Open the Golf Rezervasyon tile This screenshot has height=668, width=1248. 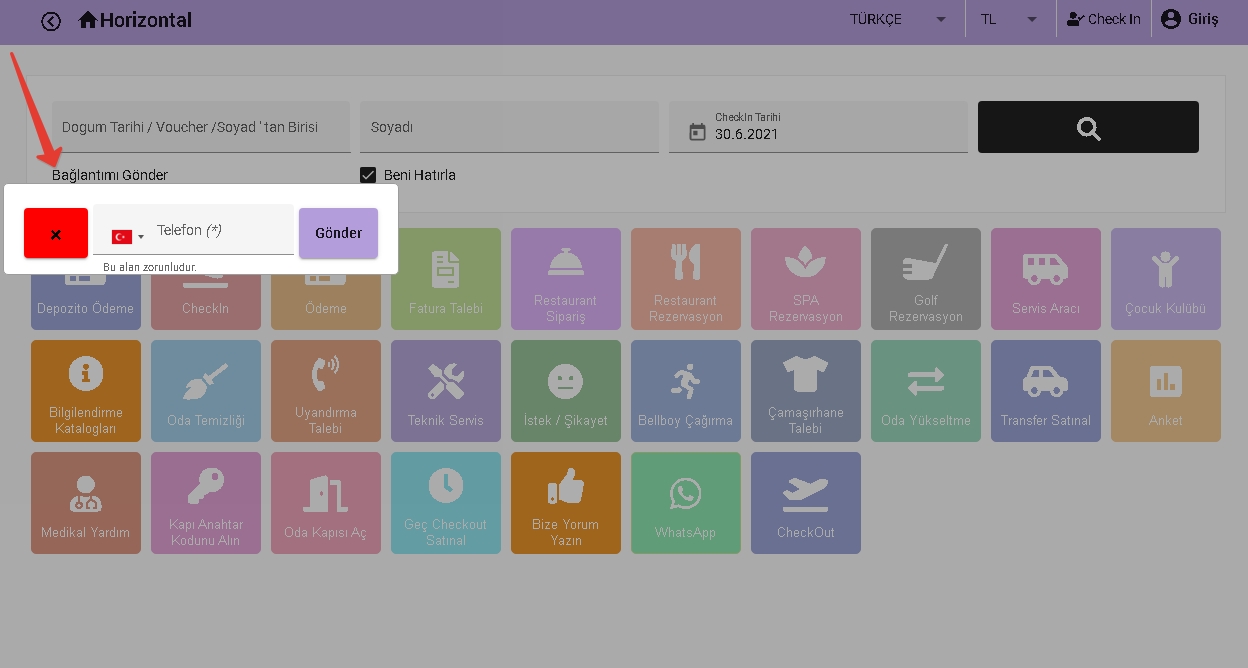click(x=925, y=278)
